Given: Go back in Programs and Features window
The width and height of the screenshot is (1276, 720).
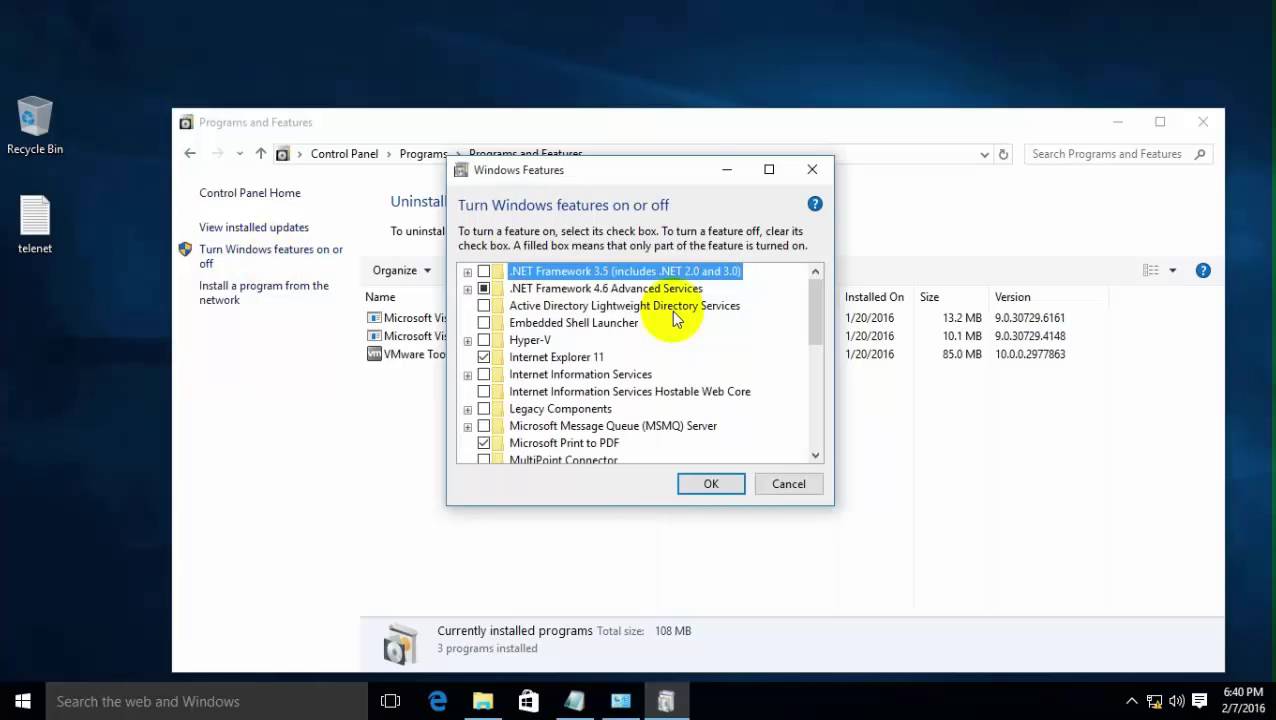Looking at the screenshot, I should 190,153.
